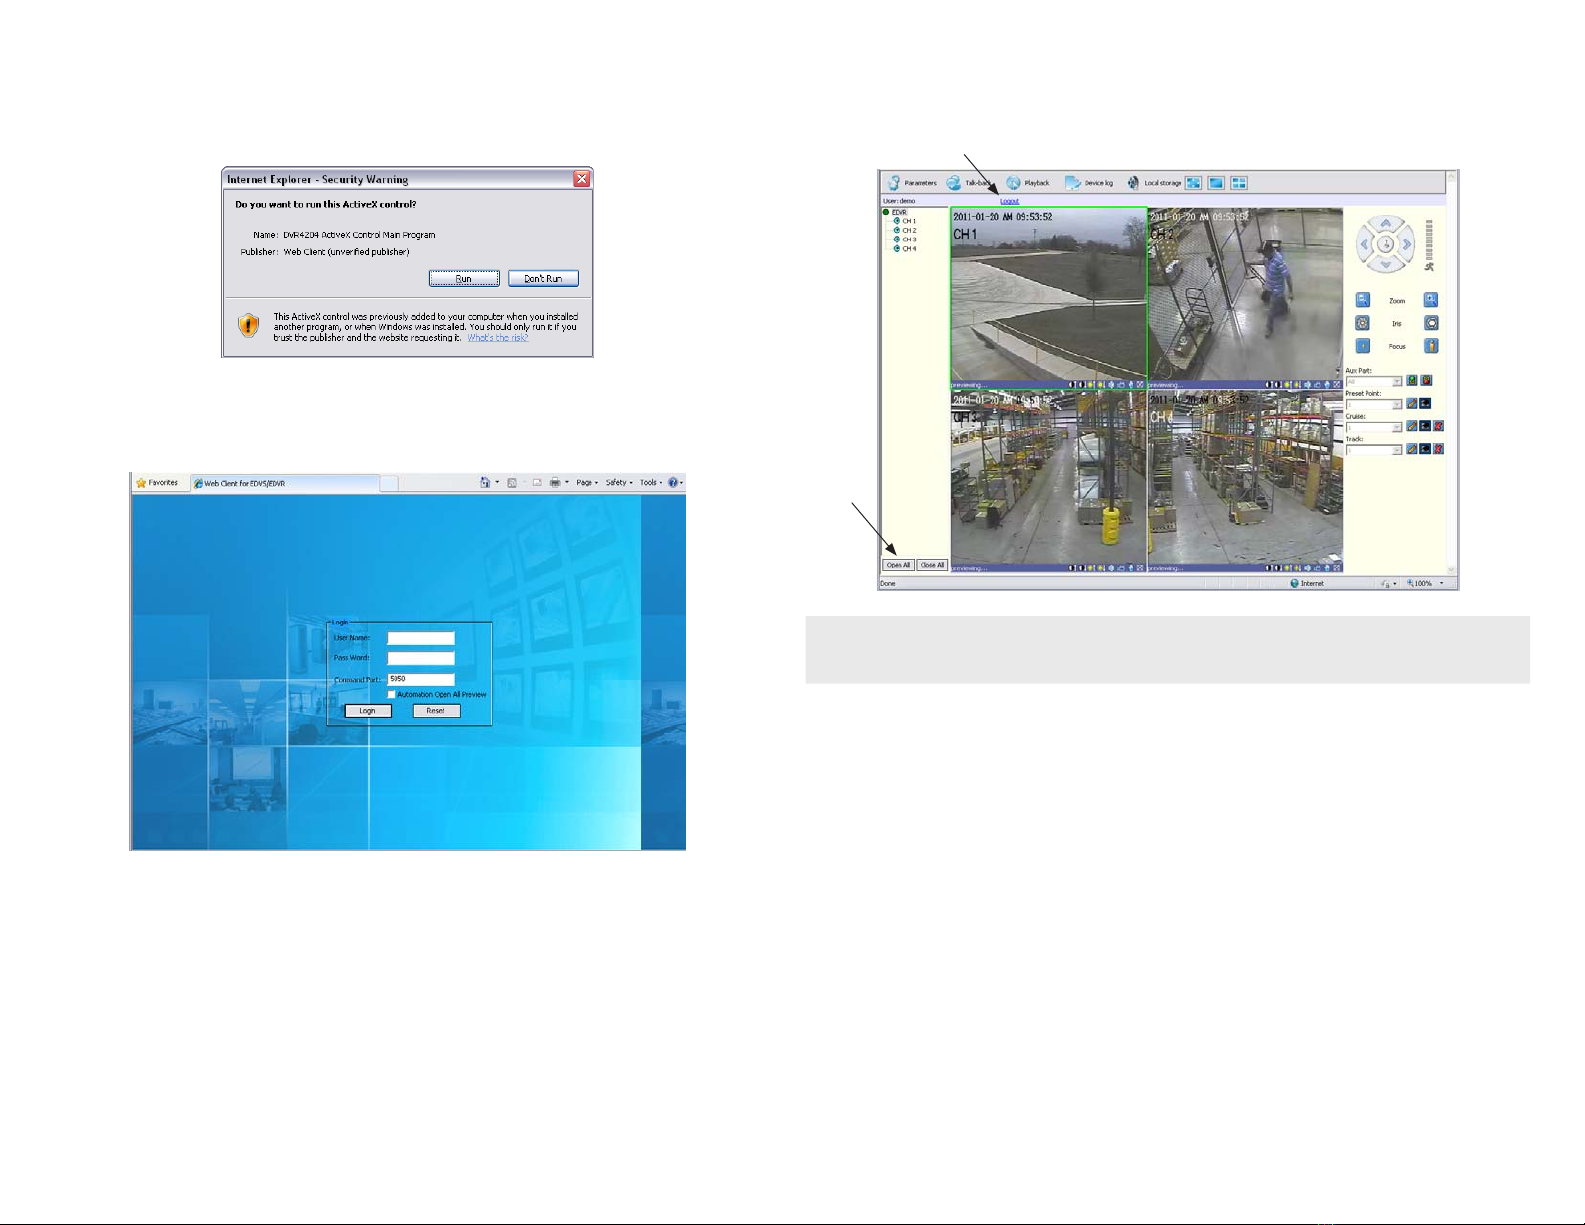The width and height of the screenshot is (1585, 1225).
Task: Expand the Preset Point dropdown
Action: pyautogui.click(x=1397, y=405)
